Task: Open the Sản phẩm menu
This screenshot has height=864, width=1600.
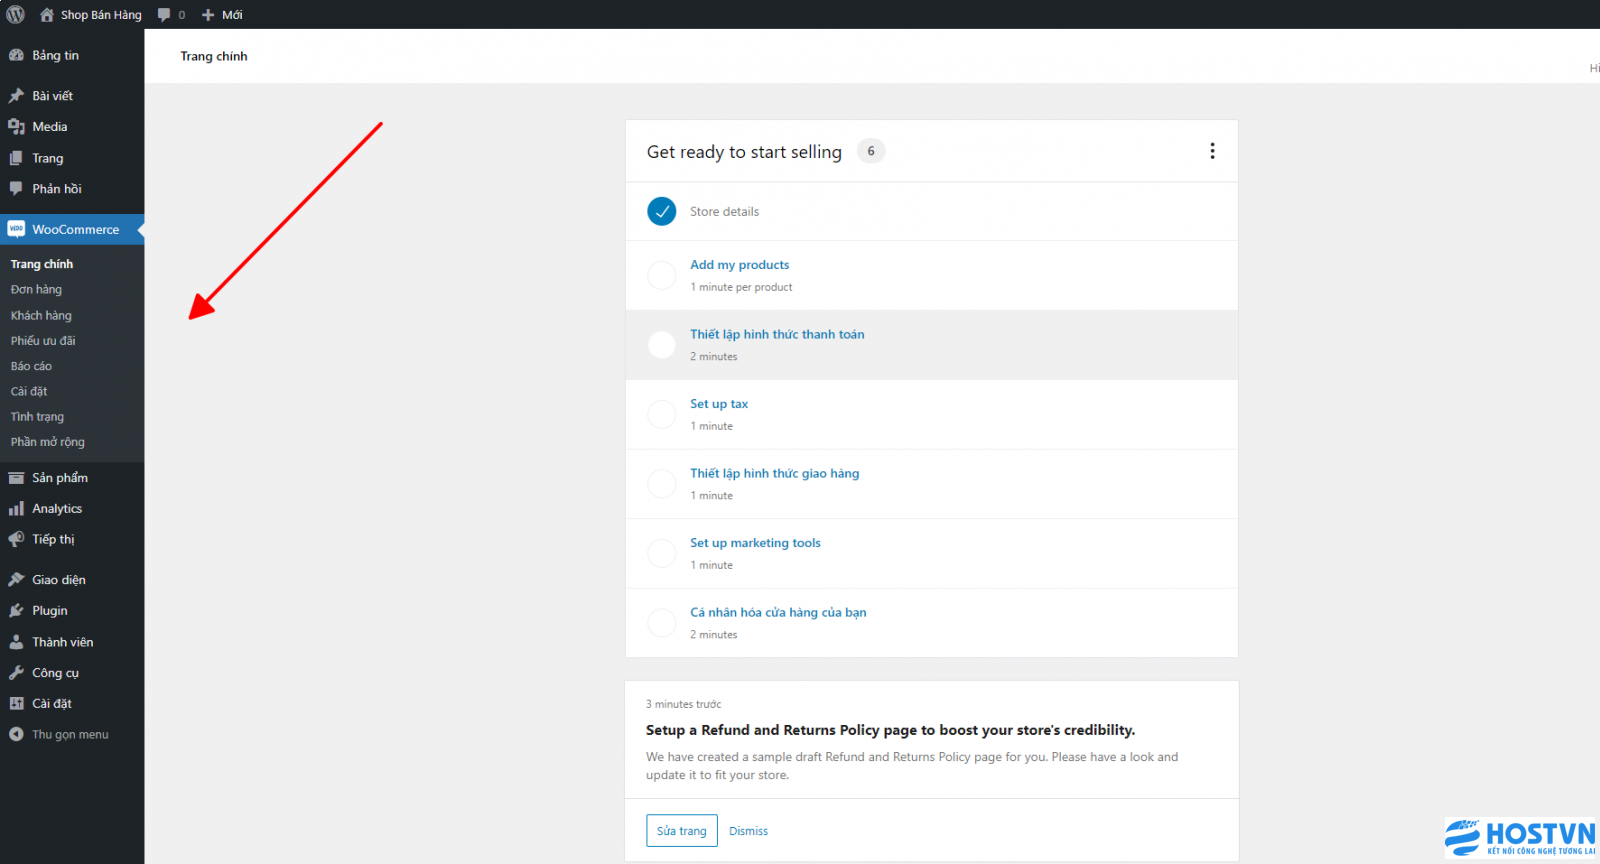Action: pos(72,478)
